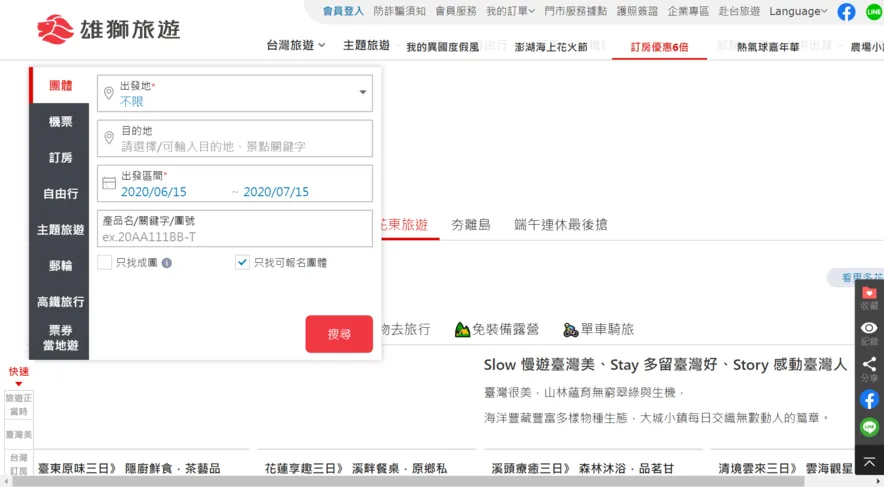Click the horizontal scrollbar at page bottom
The width and height of the screenshot is (884, 487).
[400, 481]
